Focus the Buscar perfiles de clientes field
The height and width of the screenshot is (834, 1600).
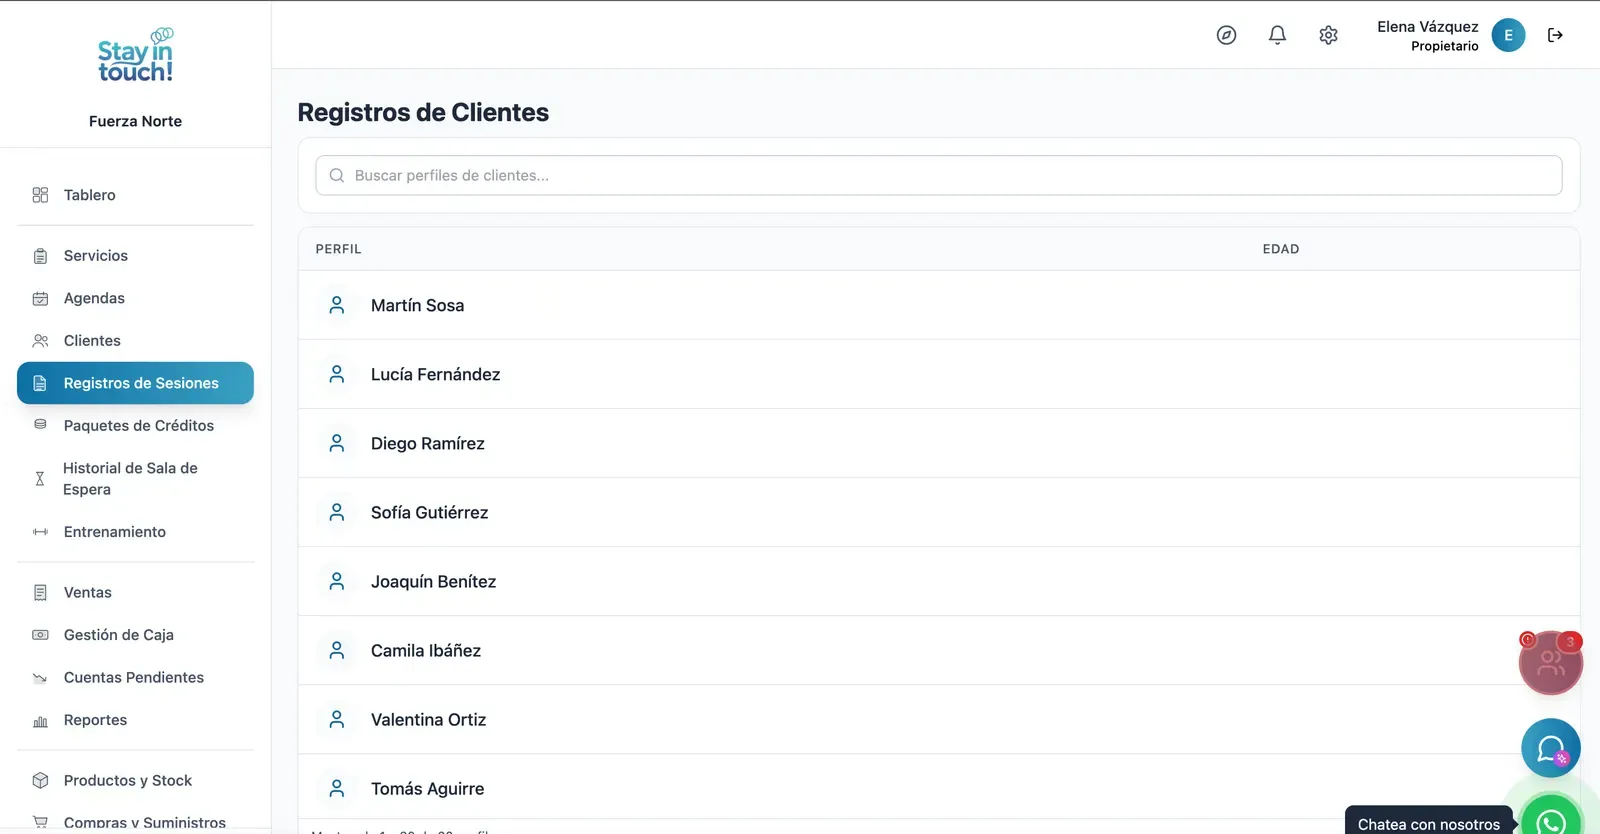[939, 176]
